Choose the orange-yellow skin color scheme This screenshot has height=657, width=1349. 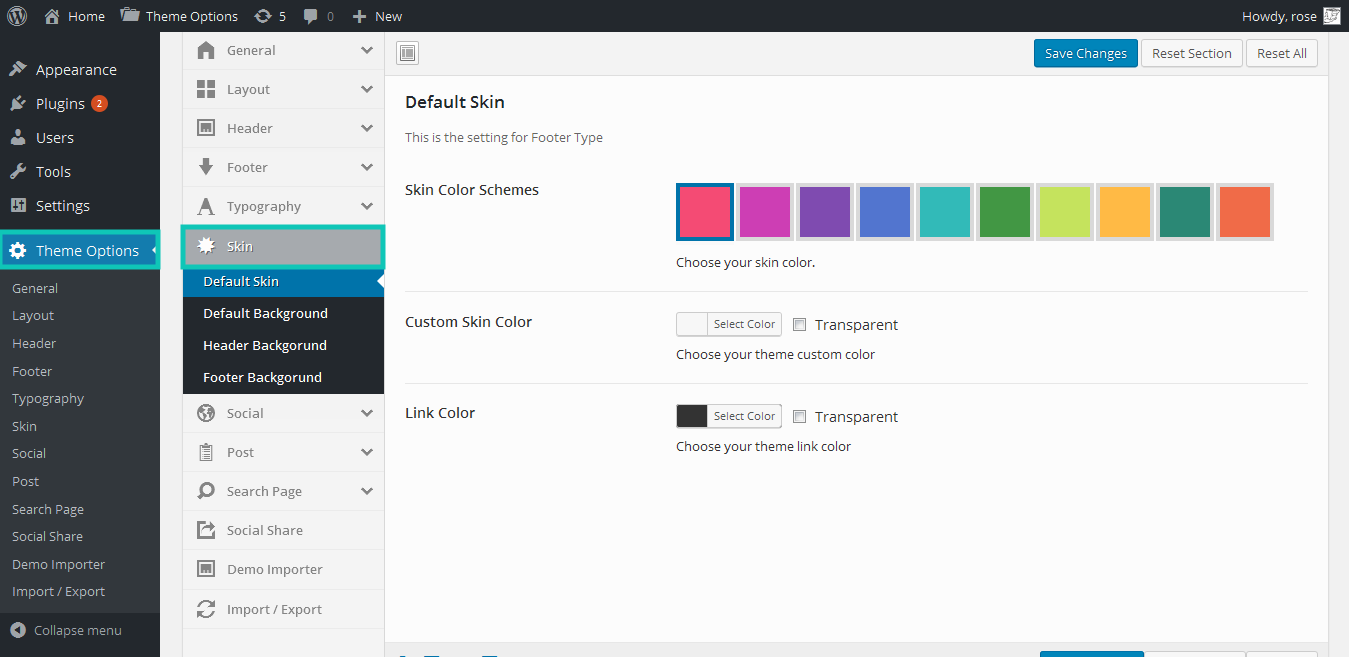click(x=1125, y=212)
